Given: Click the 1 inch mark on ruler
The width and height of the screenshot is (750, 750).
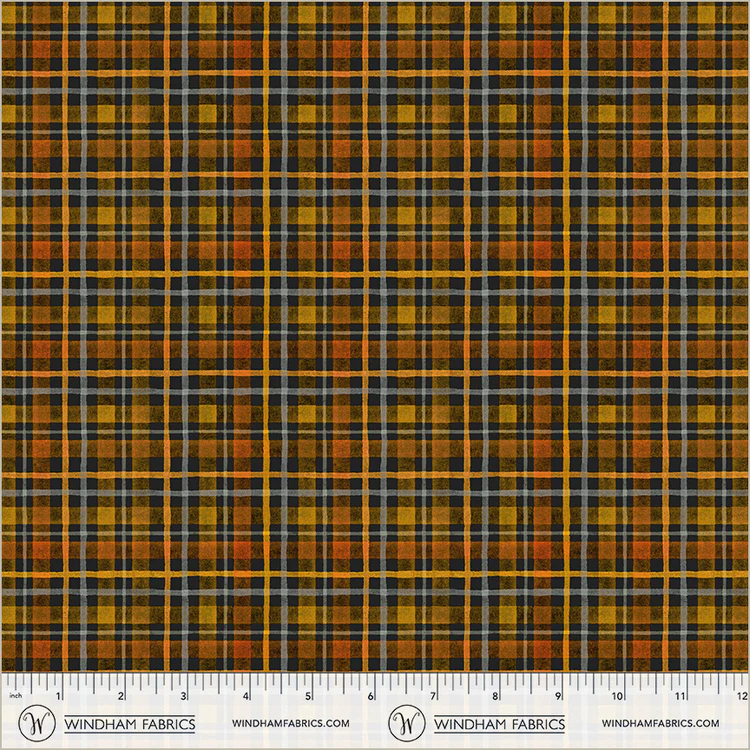Looking at the screenshot, I should pos(60,696).
